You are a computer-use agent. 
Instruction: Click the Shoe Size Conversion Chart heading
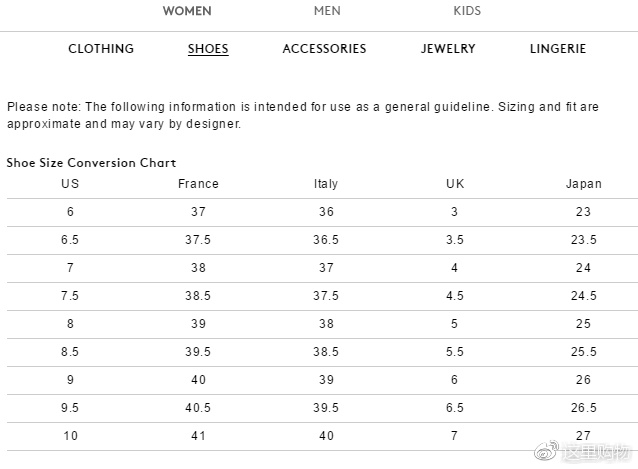click(91, 163)
